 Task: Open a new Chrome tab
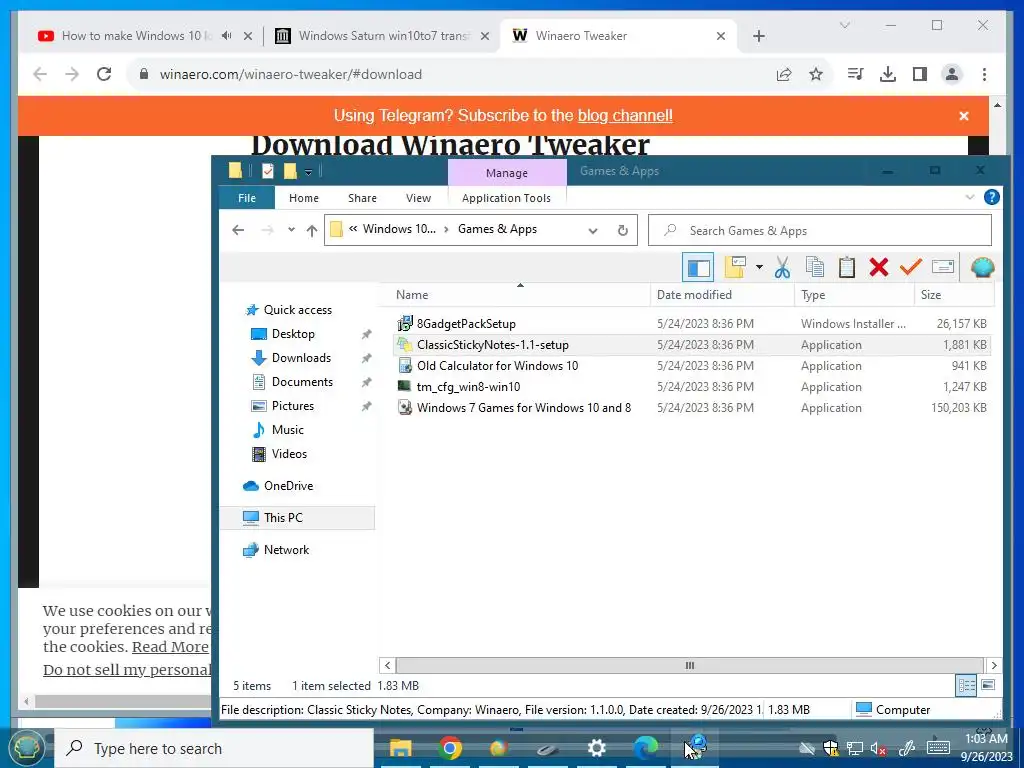coord(758,37)
